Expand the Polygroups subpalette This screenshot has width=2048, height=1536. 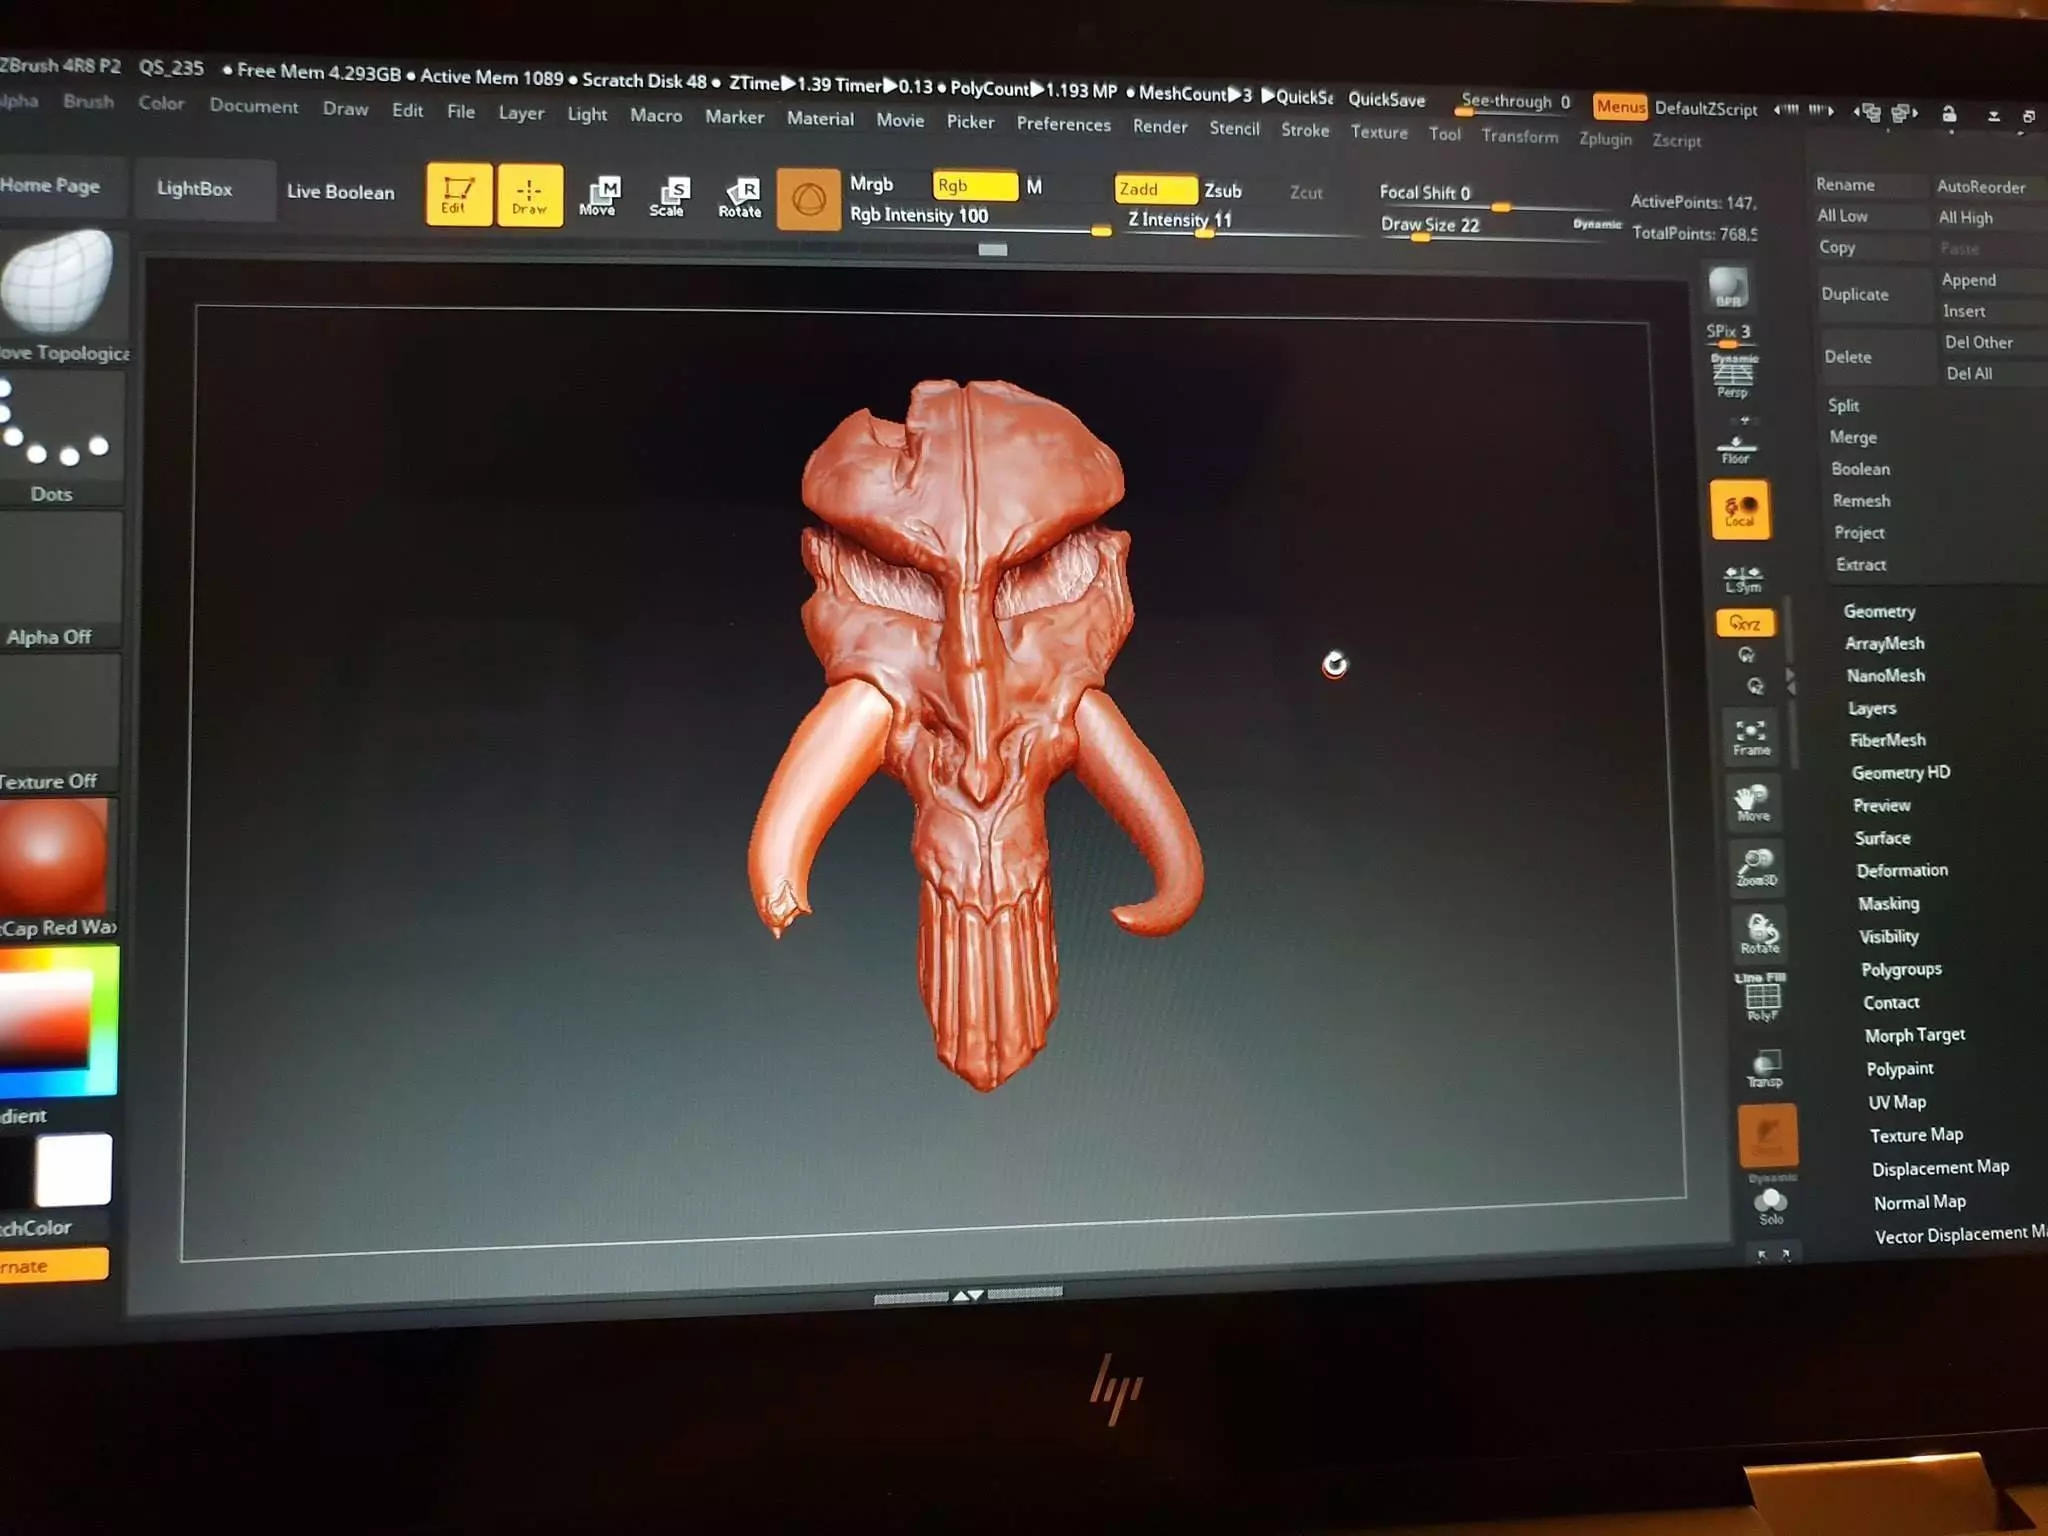click(x=1901, y=969)
